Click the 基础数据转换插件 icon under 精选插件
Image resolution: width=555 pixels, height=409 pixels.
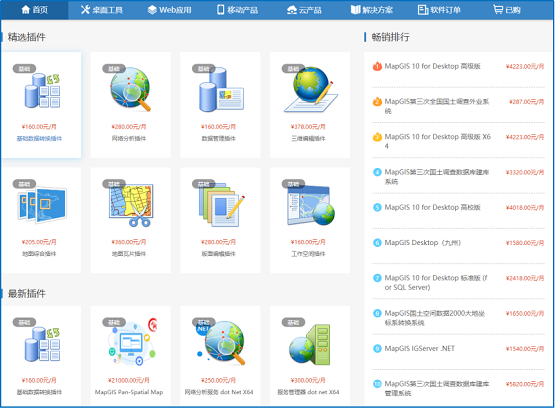pyautogui.click(x=42, y=90)
